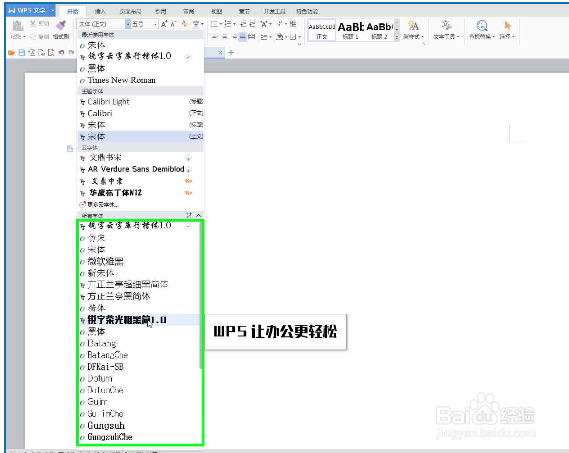Click the blue save icon in quick toolbar
The height and width of the screenshot is (453, 569).
click(22, 53)
